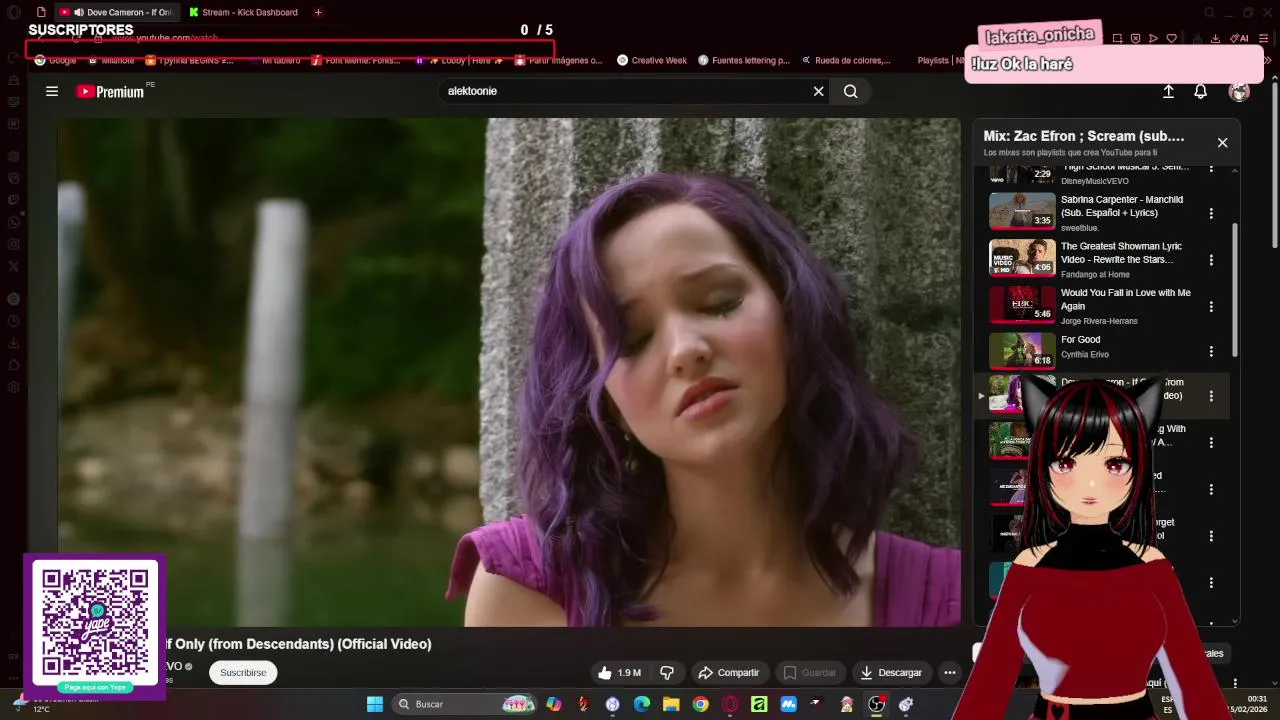The height and width of the screenshot is (720, 1280).
Task: Go to YouTube Premium home logo
Action: (x=110, y=91)
